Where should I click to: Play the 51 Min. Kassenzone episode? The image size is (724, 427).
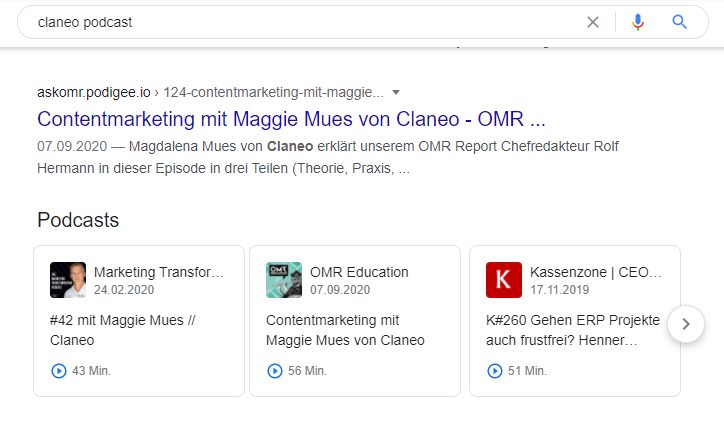(x=495, y=371)
